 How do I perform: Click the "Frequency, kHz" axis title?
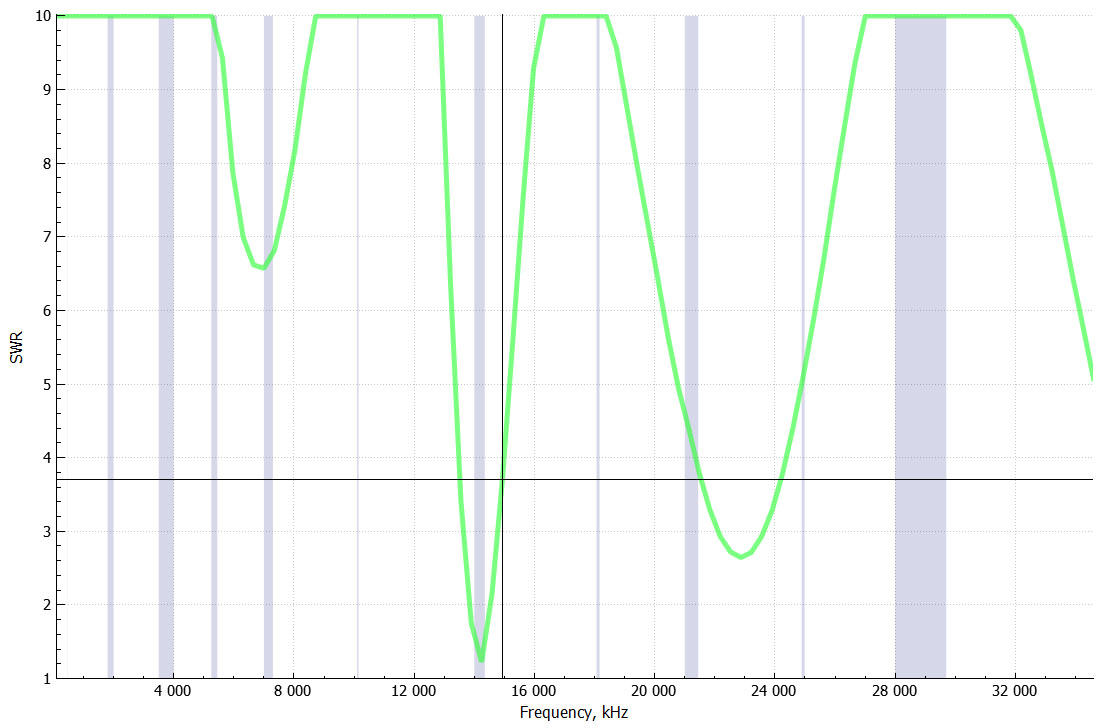[573, 713]
